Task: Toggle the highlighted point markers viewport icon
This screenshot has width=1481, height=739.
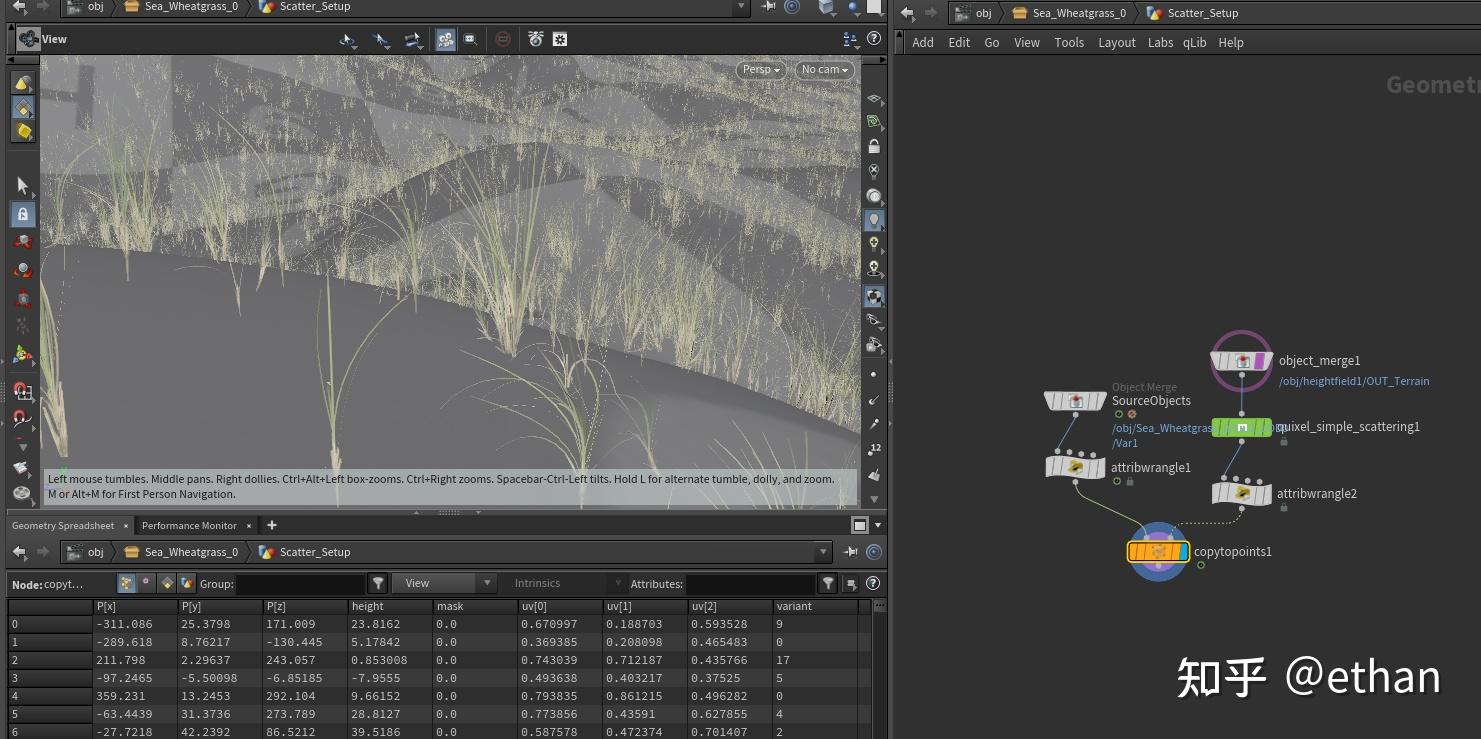Action: [x=445, y=39]
